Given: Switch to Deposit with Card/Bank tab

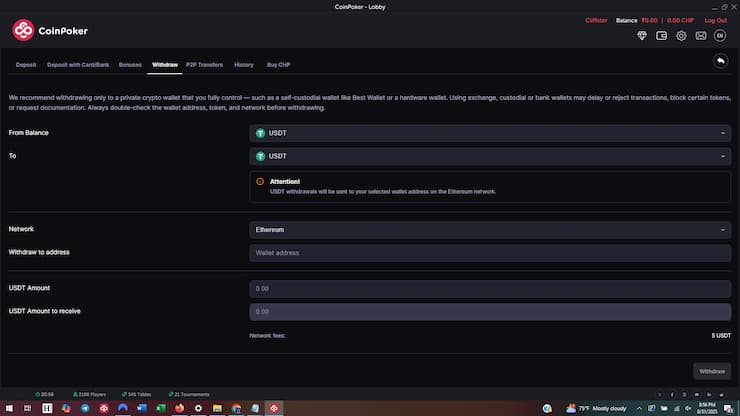Looking at the screenshot, I should pos(78,65).
